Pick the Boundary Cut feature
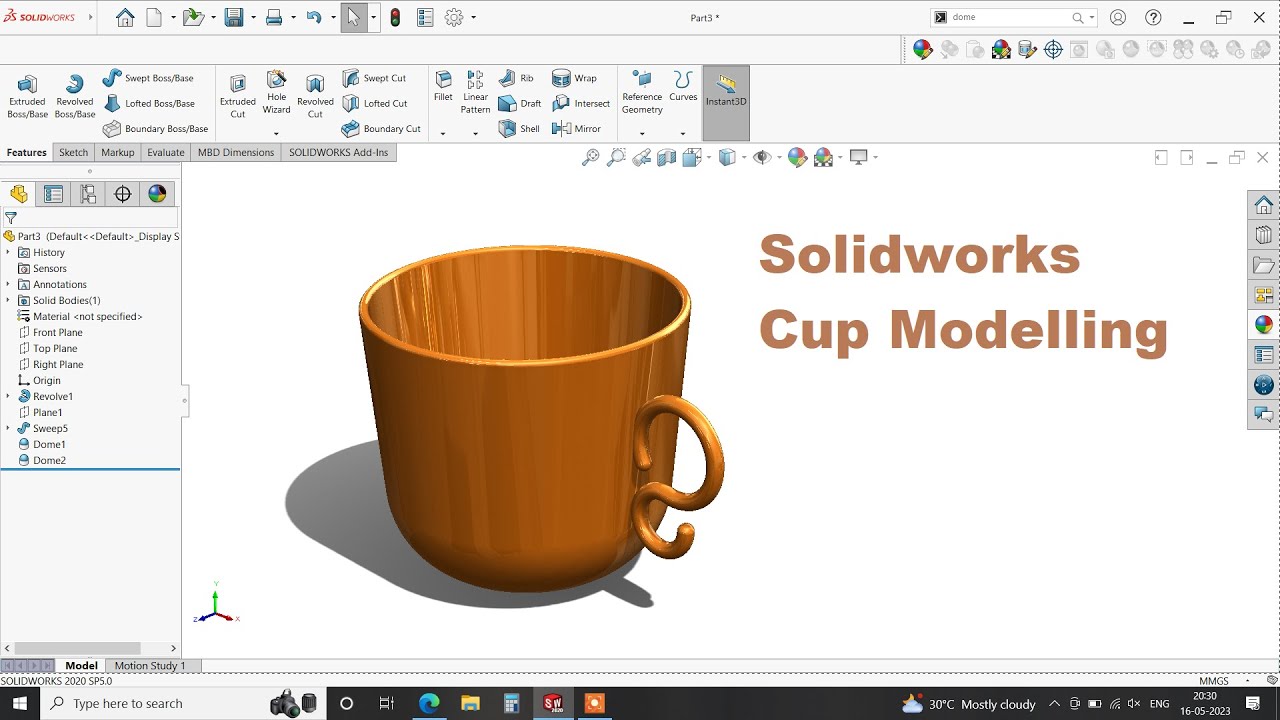Image resolution: width=1280 pixels, height=720 pixels. [381, 129]
